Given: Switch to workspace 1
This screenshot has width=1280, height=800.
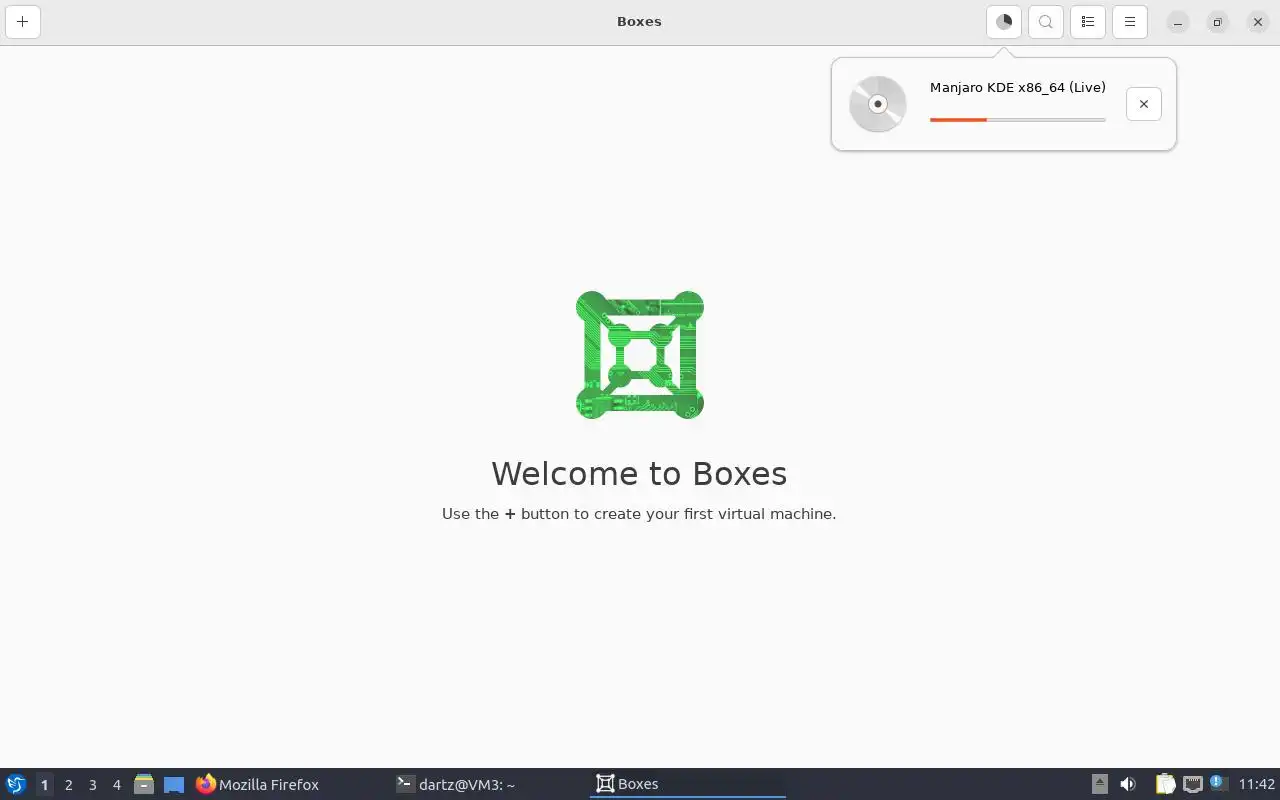Looking at the screenshot, I should click(x=44, y=785).
